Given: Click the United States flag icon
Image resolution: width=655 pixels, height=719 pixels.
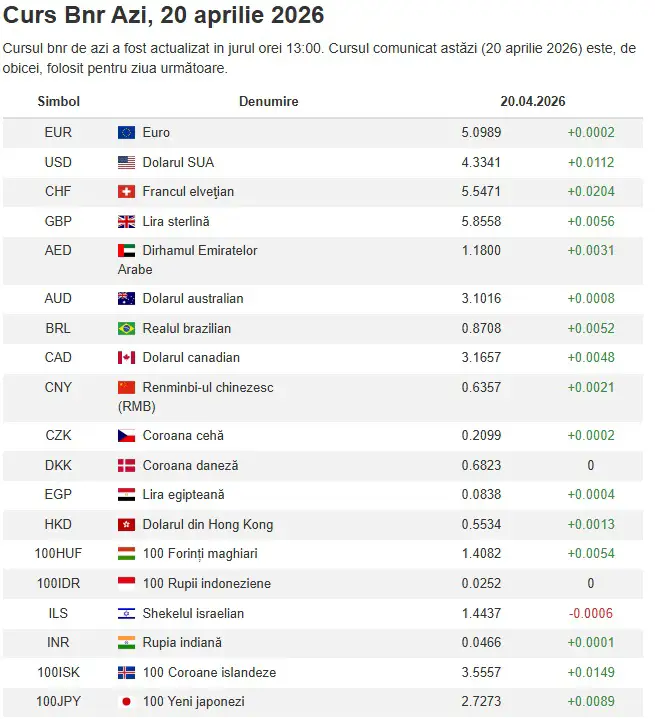Looking at the screenshot, I should (x=126, y=162).
